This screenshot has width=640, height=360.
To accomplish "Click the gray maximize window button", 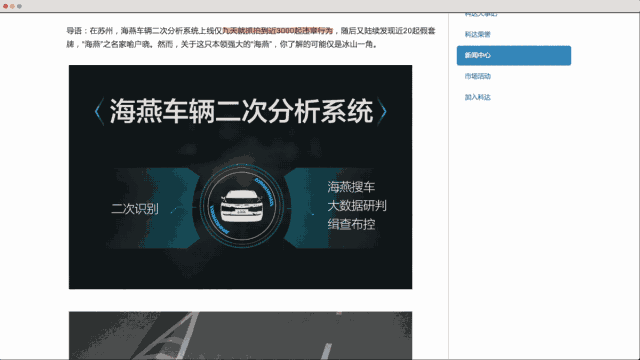I will coord(19,6).
